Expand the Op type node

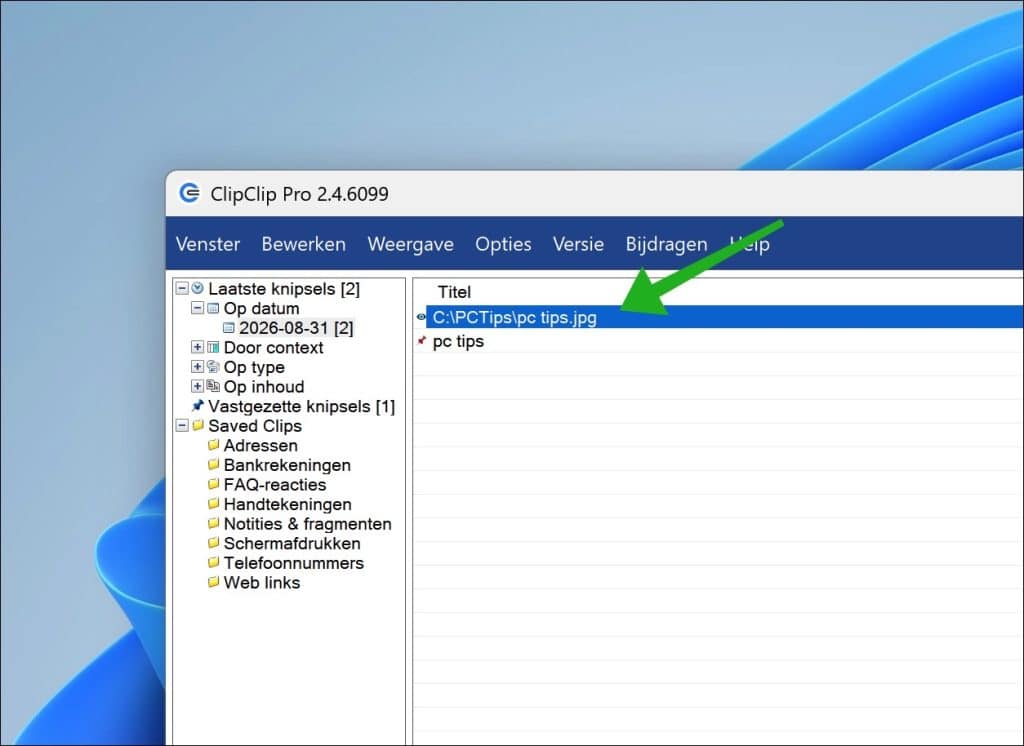point(197,366)
